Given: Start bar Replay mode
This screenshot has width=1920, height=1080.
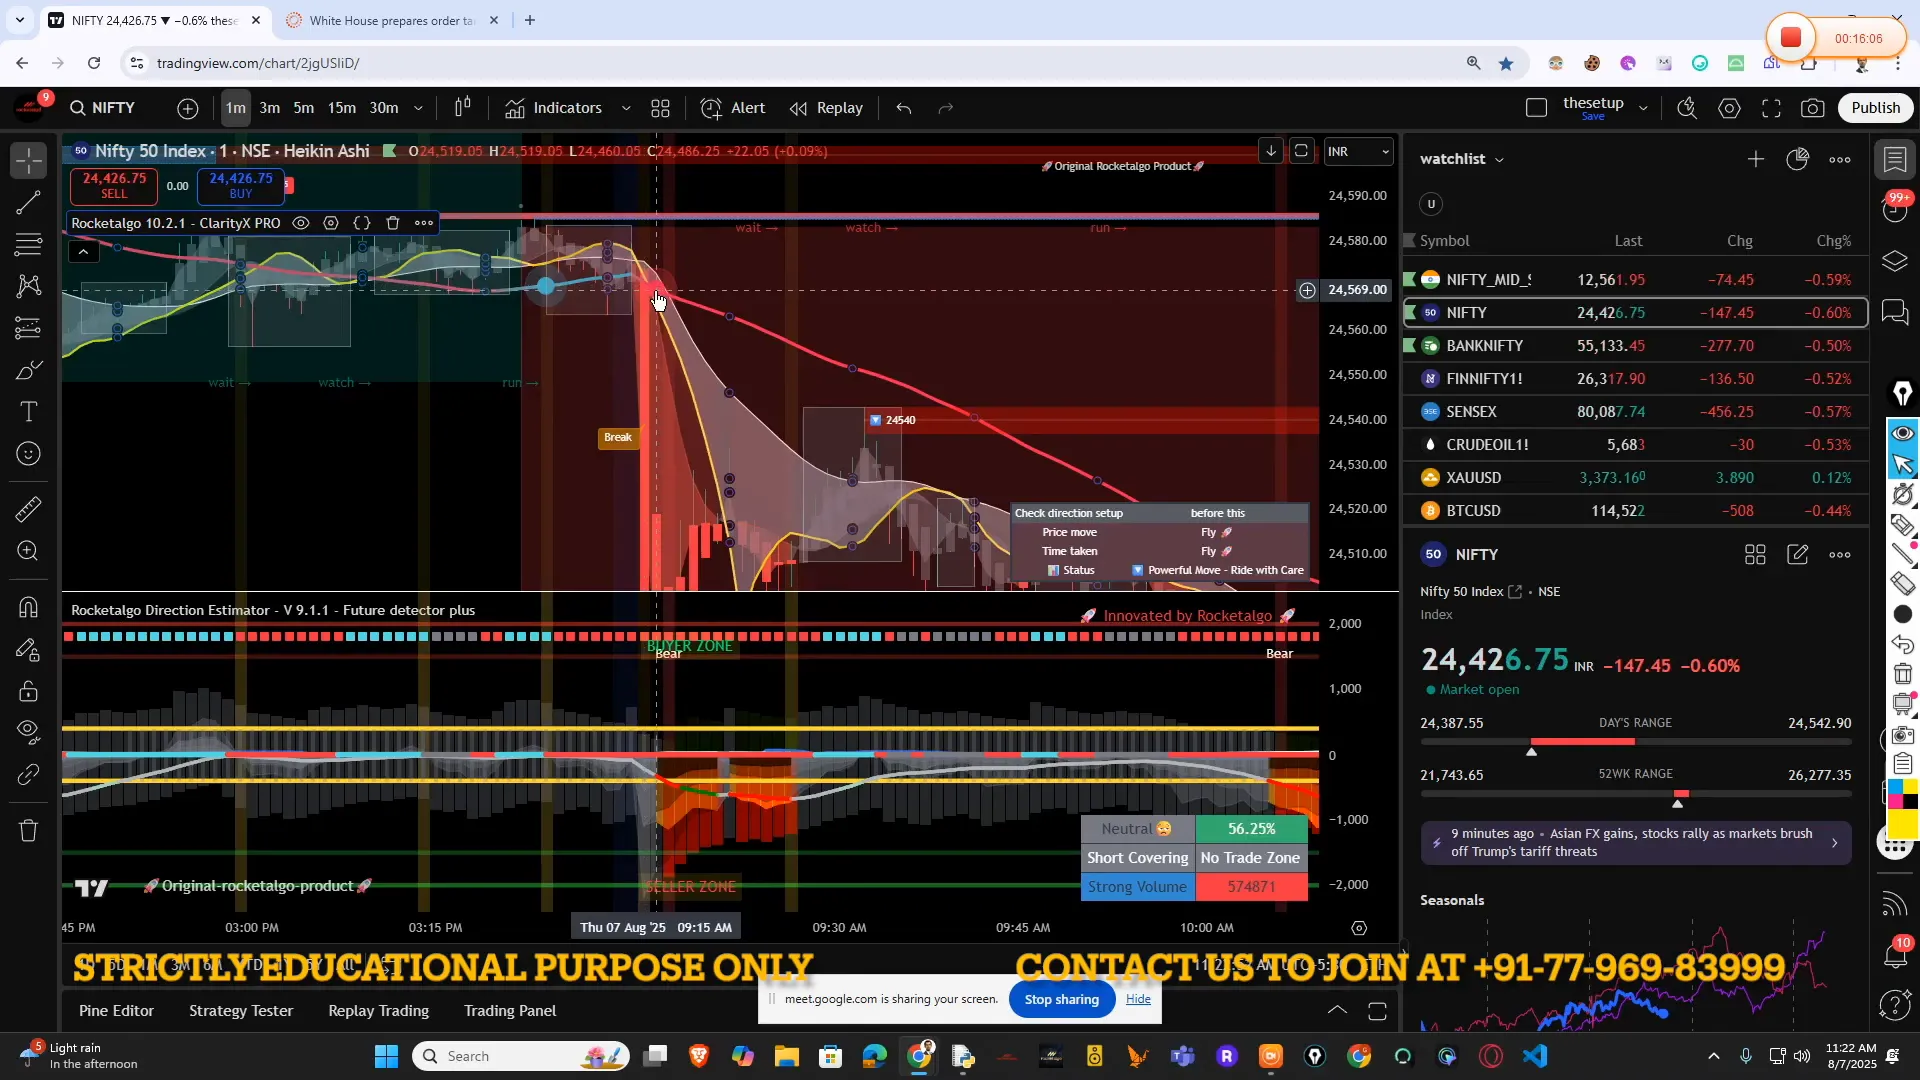Looking at the screenshot, I should 826,108.
